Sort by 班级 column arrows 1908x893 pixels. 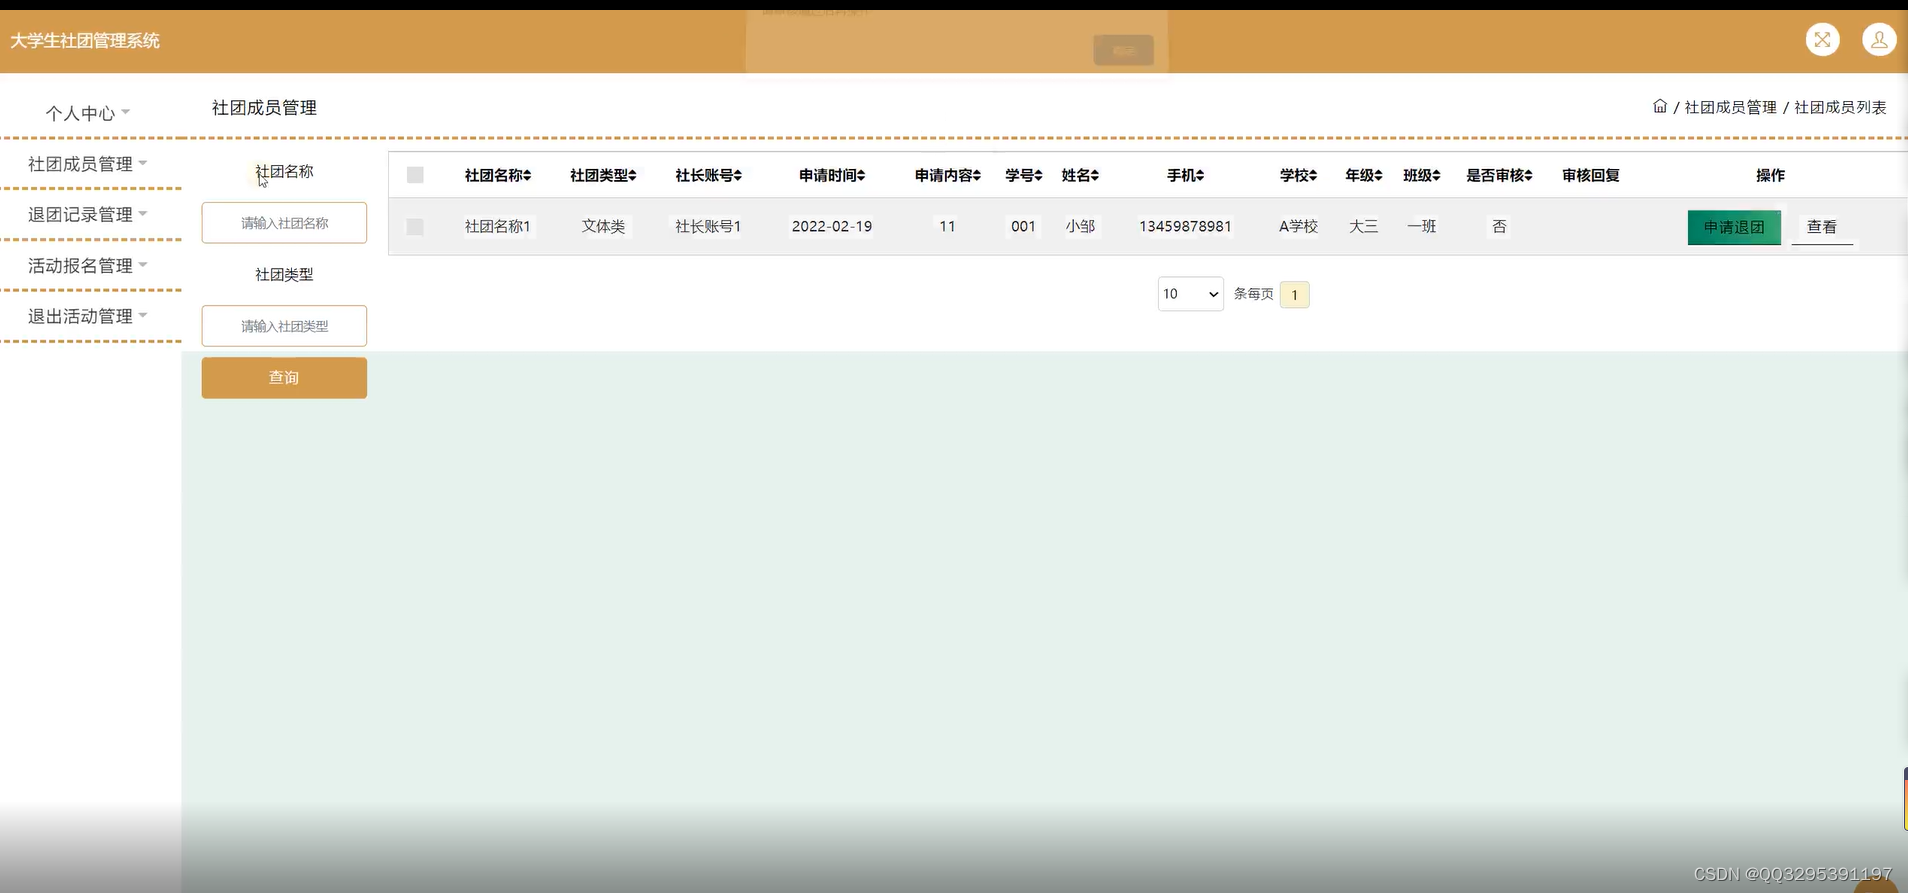click(1437, 176)
